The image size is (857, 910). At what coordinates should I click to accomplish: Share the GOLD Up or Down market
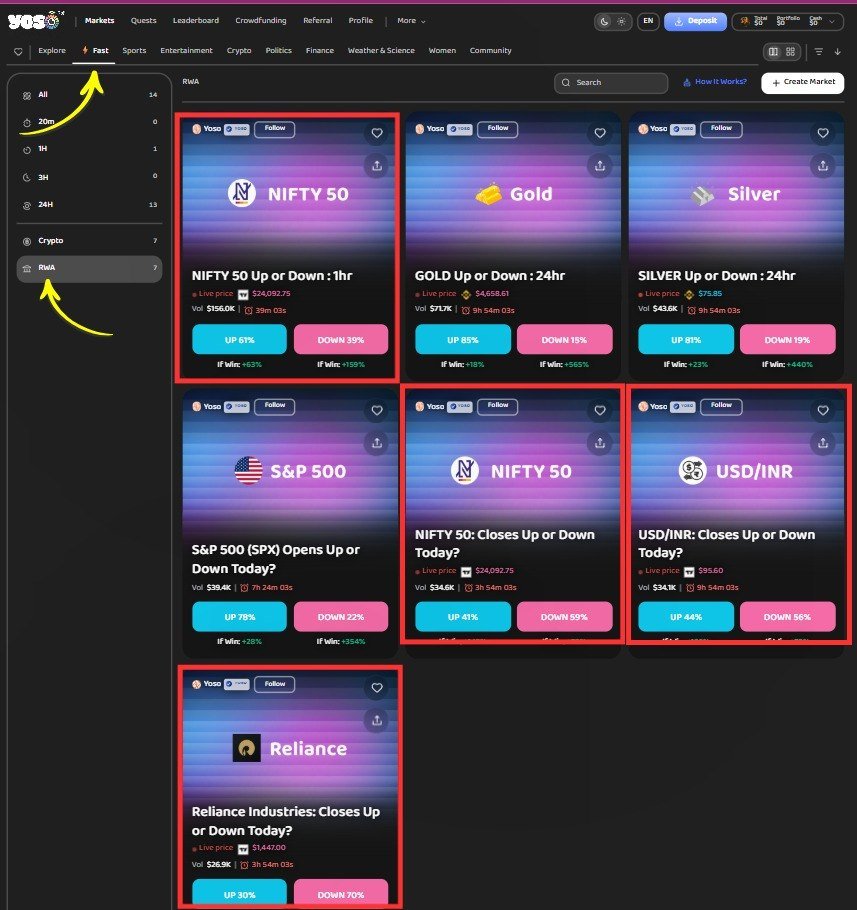599,166
